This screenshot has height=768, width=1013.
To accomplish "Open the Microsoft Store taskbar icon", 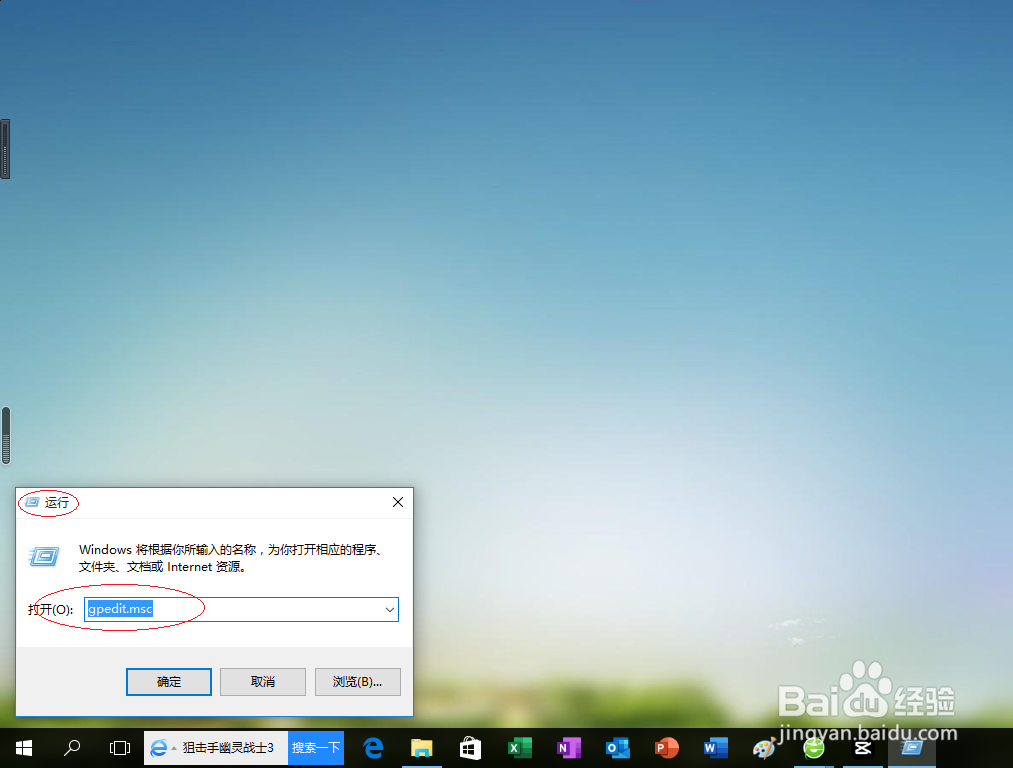I will (x=470, y=748).
